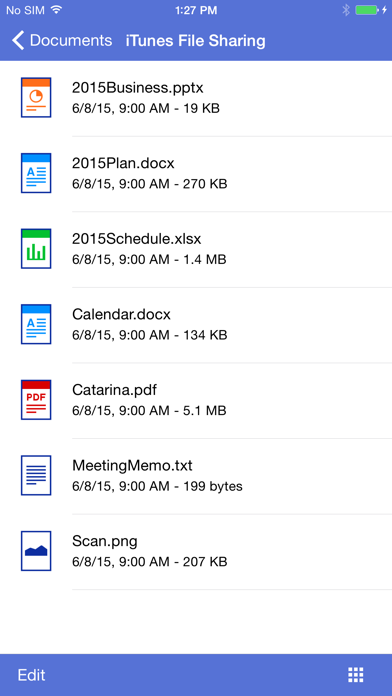Tap the spreadsheet icon for 2015Schedule.xlsx
The height and width of the screenshot is (696, 392).
pyautogui.click(x=36, y=248)
